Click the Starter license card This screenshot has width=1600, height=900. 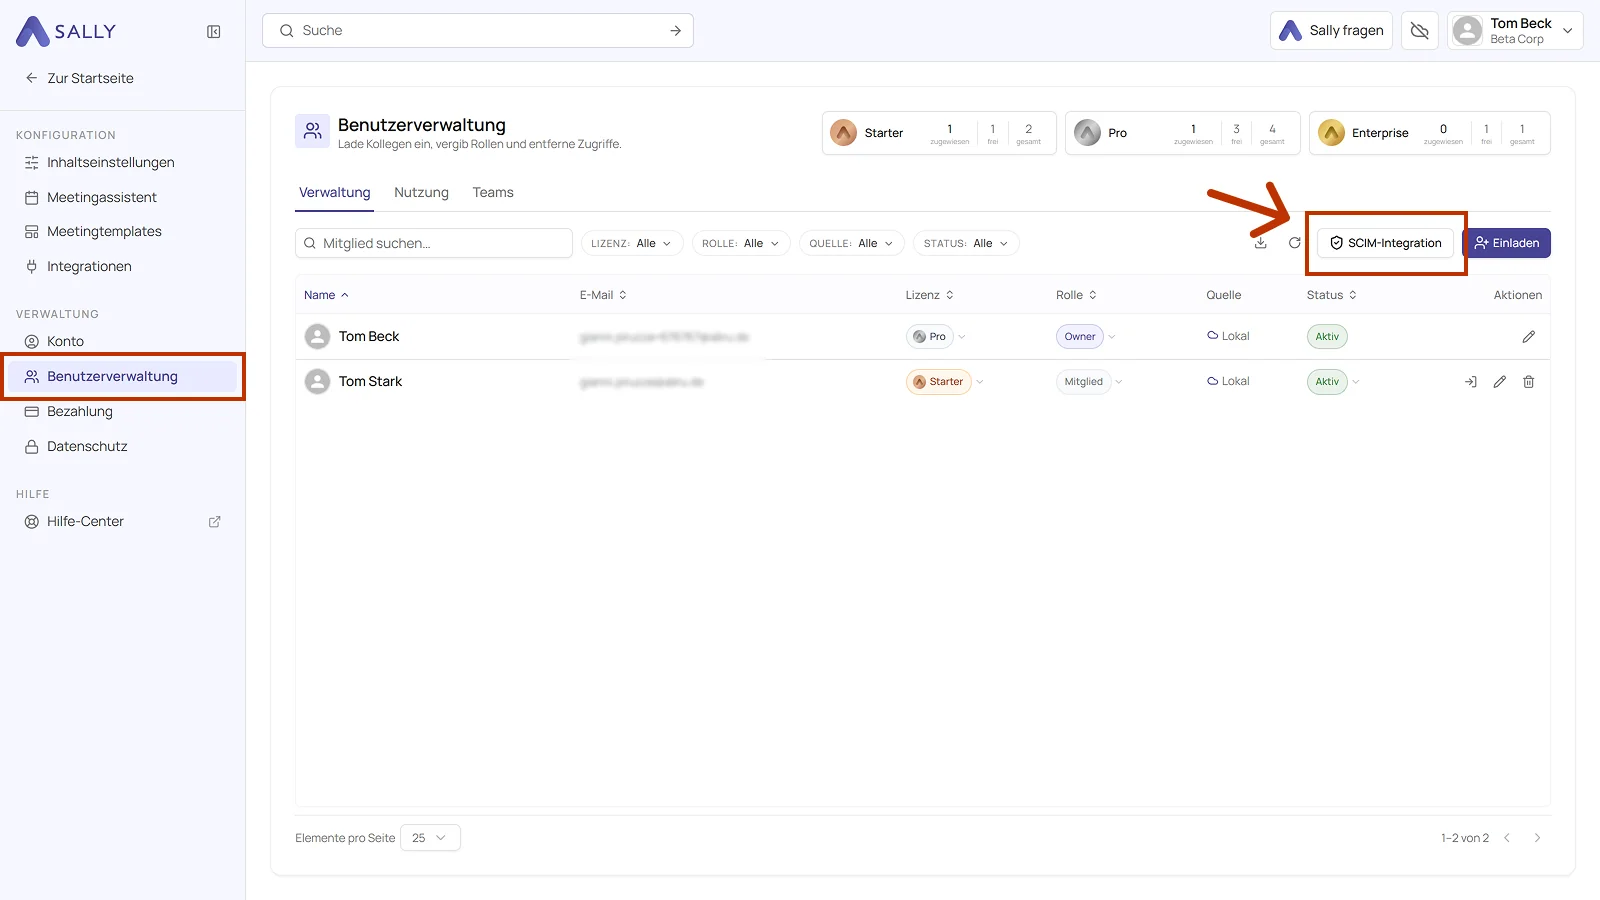(939, 133)
